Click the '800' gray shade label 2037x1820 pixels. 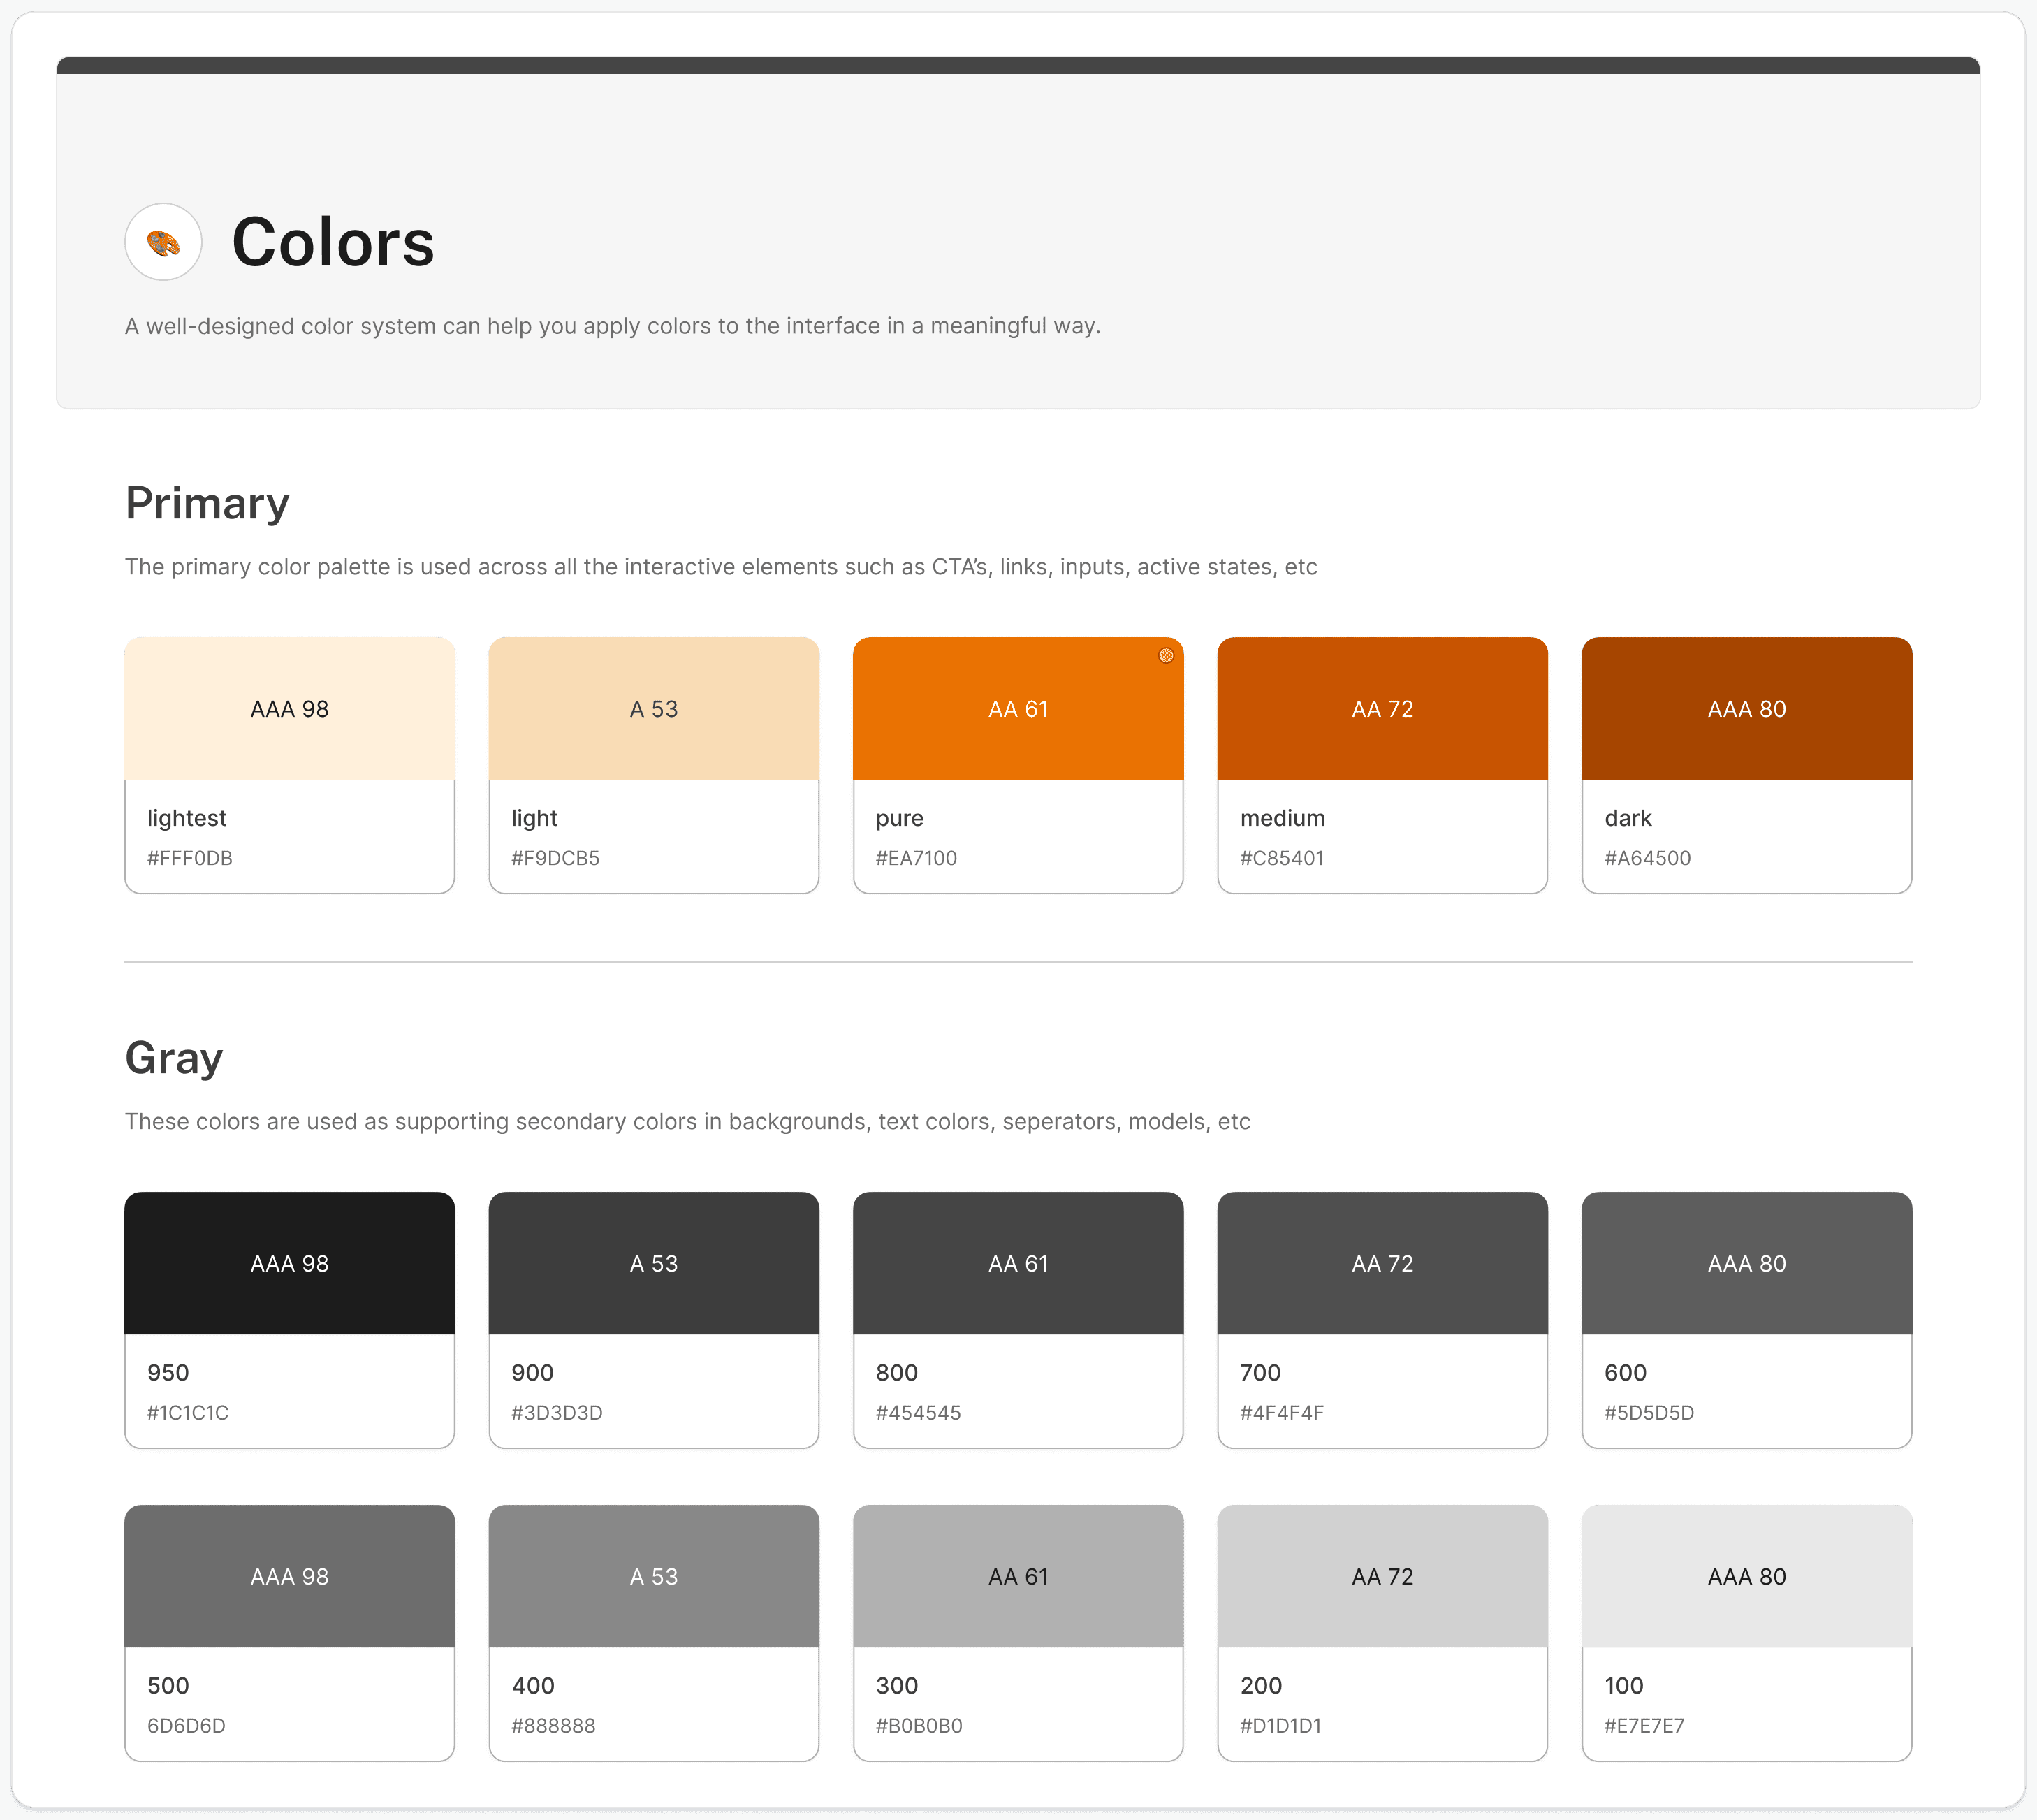pos(896,1373)
